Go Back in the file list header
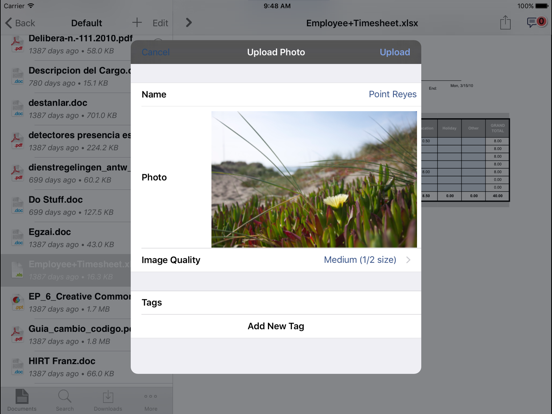The image size is (552, 414). click(20, 23)
